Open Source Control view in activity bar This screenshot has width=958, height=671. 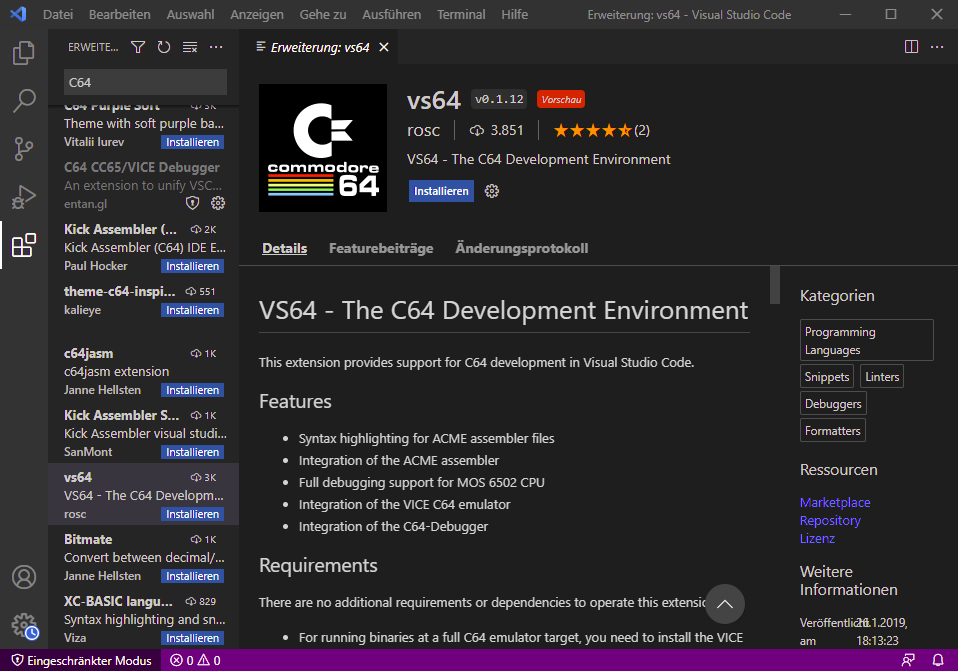pos(24,148)
